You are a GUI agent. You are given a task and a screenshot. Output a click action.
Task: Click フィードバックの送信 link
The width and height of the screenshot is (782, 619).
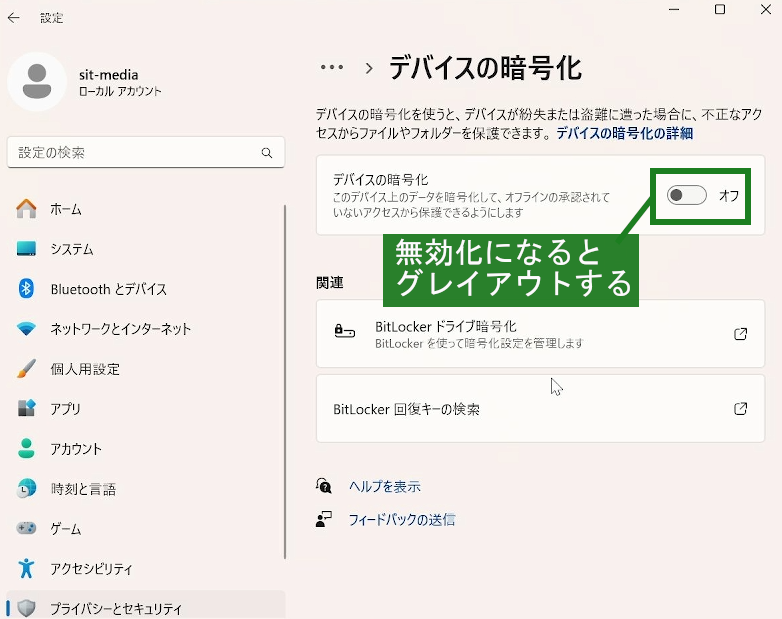click(401, 520)
